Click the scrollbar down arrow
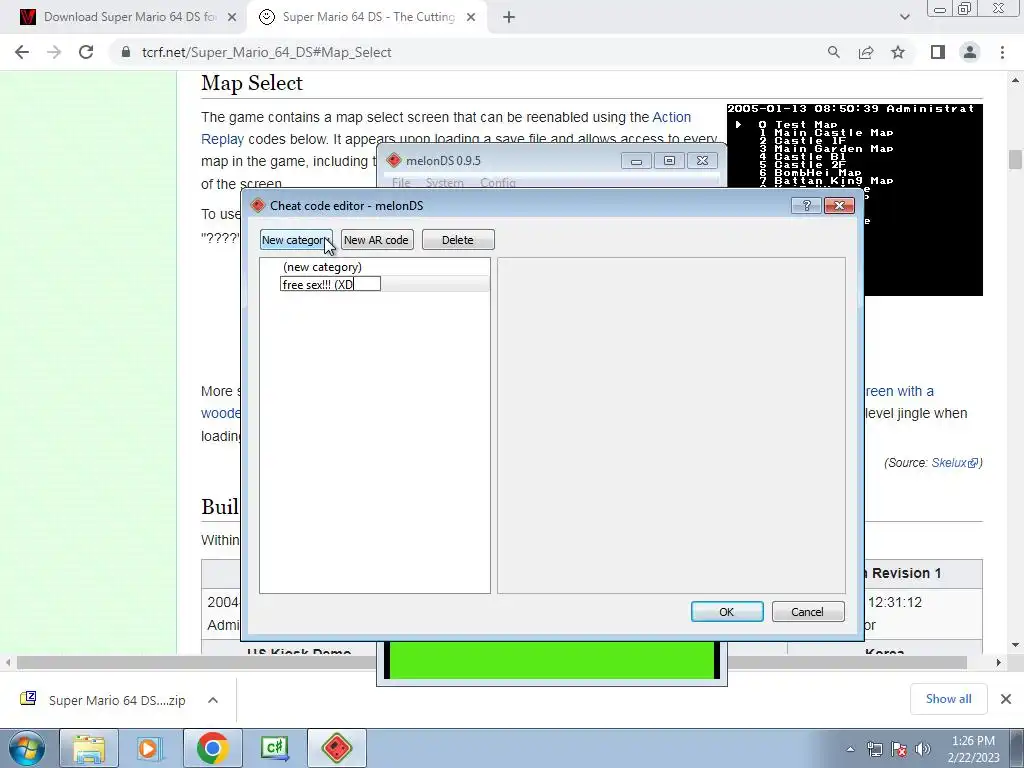 click(x=1015, y=645)
